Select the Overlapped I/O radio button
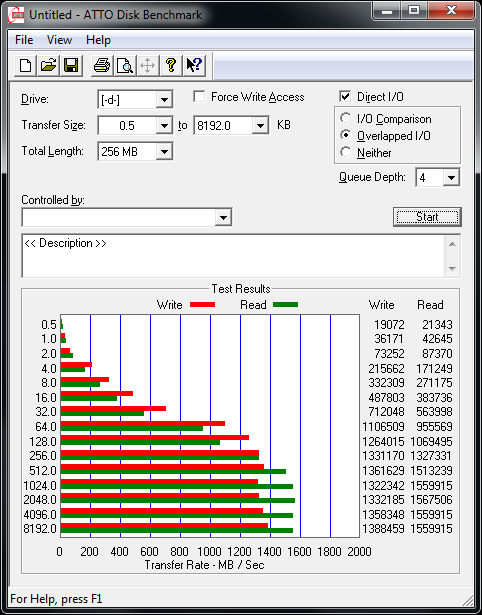Screen dimensions: 482x615 (346, 135)
